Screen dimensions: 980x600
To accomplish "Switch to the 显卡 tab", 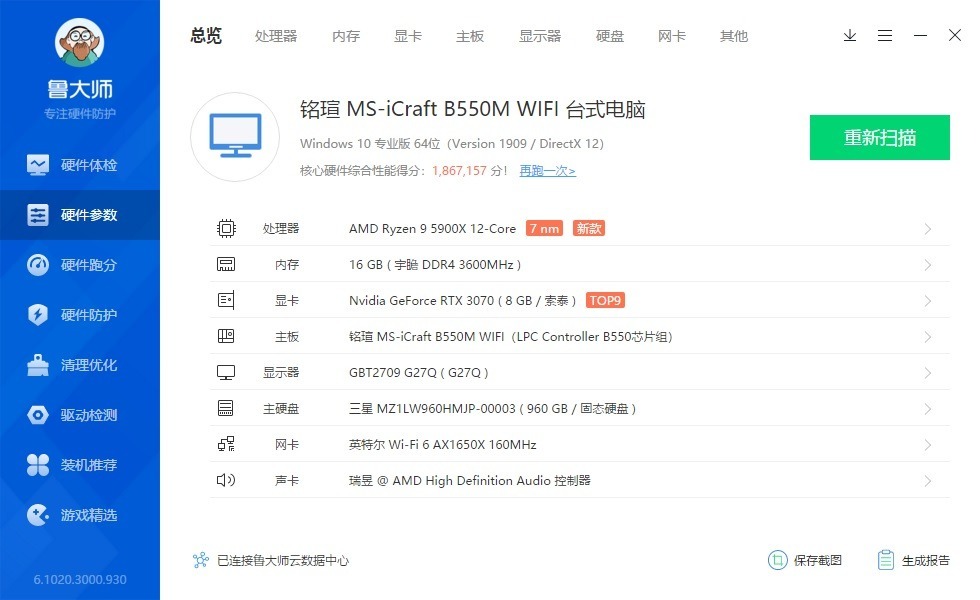I will pyautogui.click(x=408, y=36).
